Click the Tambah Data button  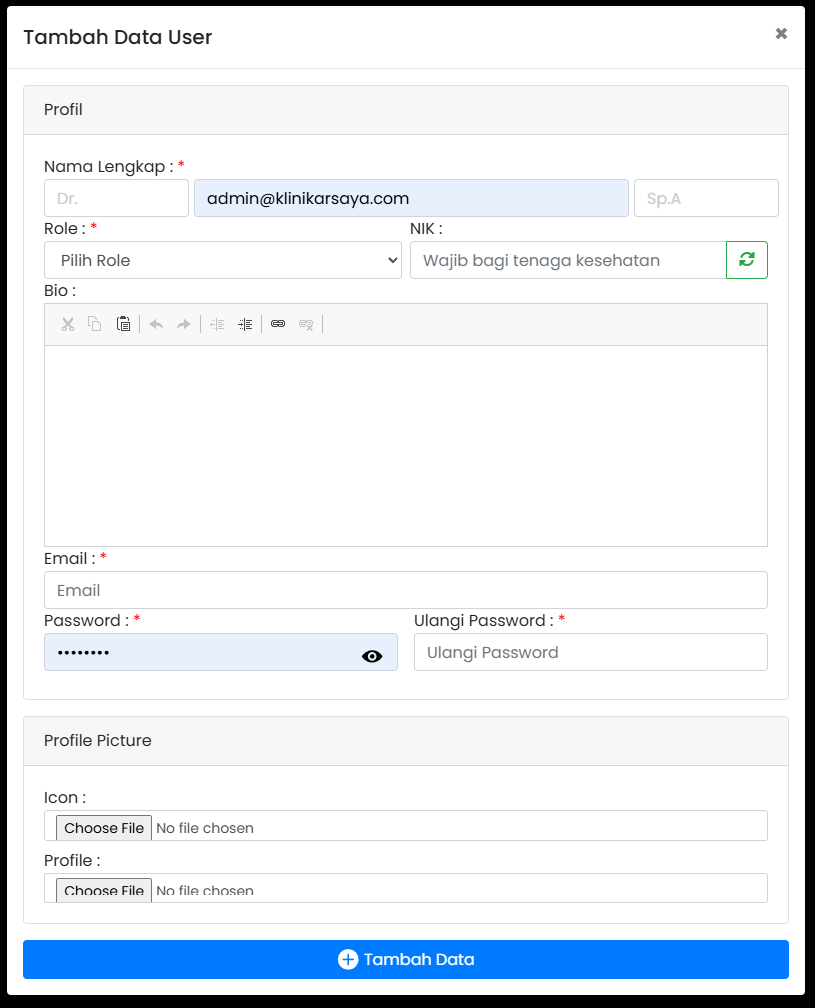coord(407,958)
